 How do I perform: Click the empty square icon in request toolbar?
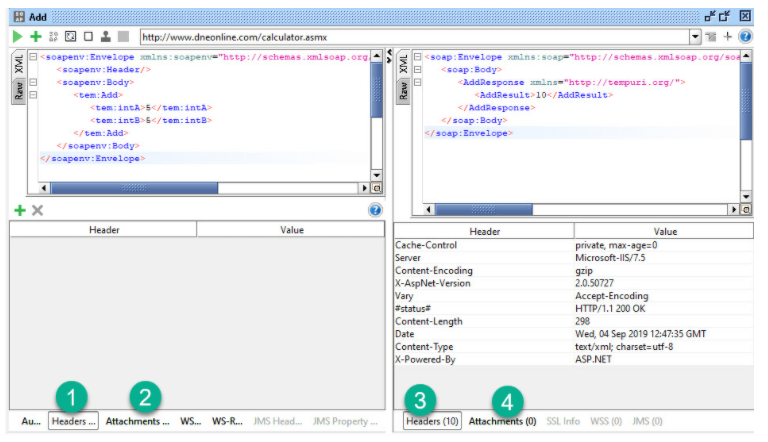[x=88, y=36]
